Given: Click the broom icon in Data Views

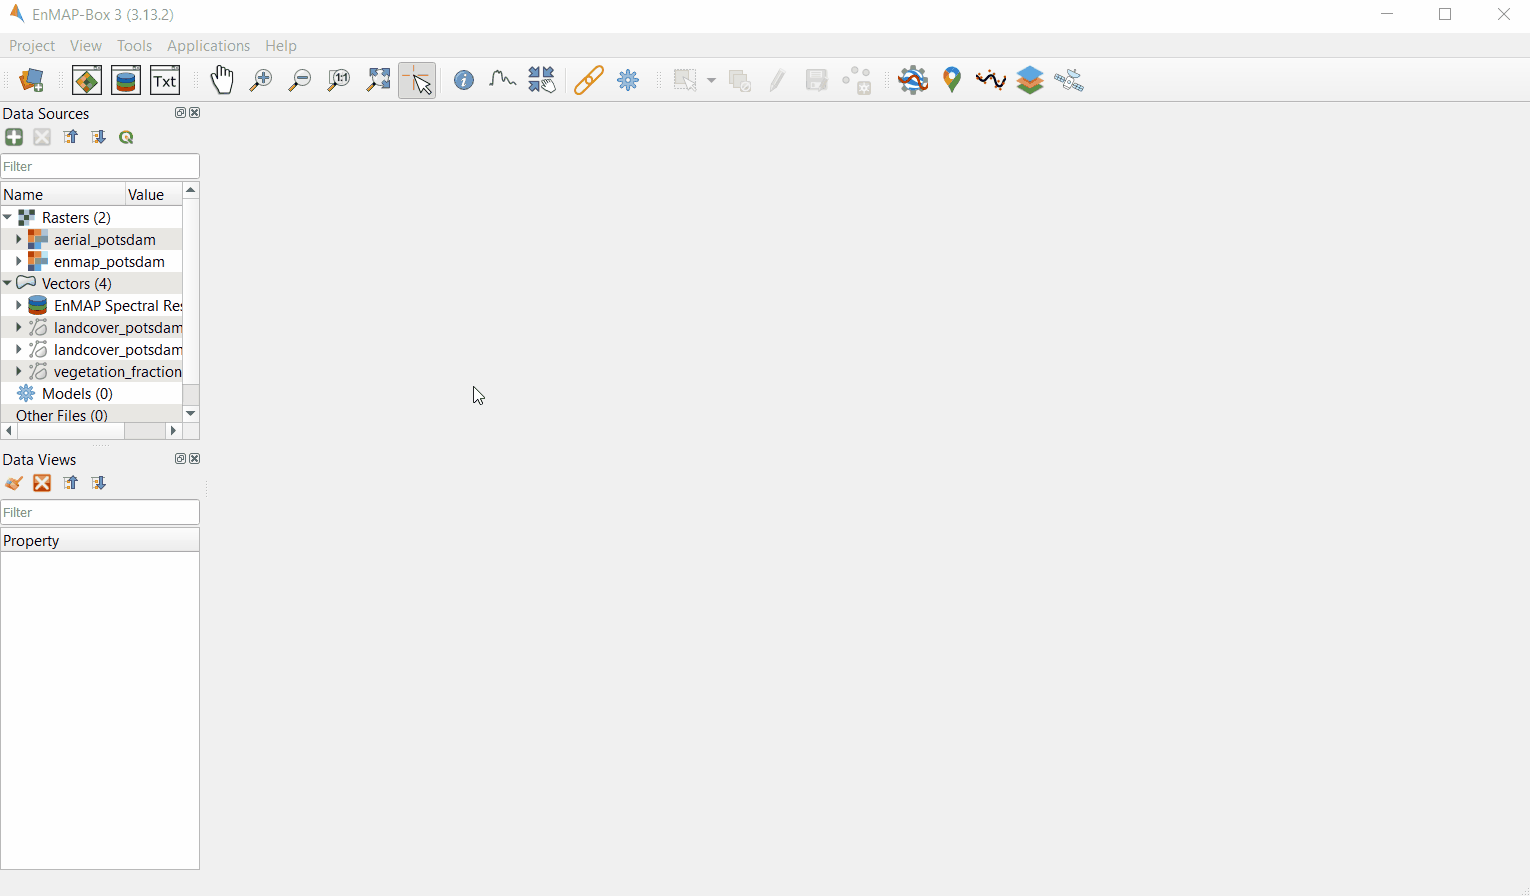Looking at the screenshot, I should (14, 483).
